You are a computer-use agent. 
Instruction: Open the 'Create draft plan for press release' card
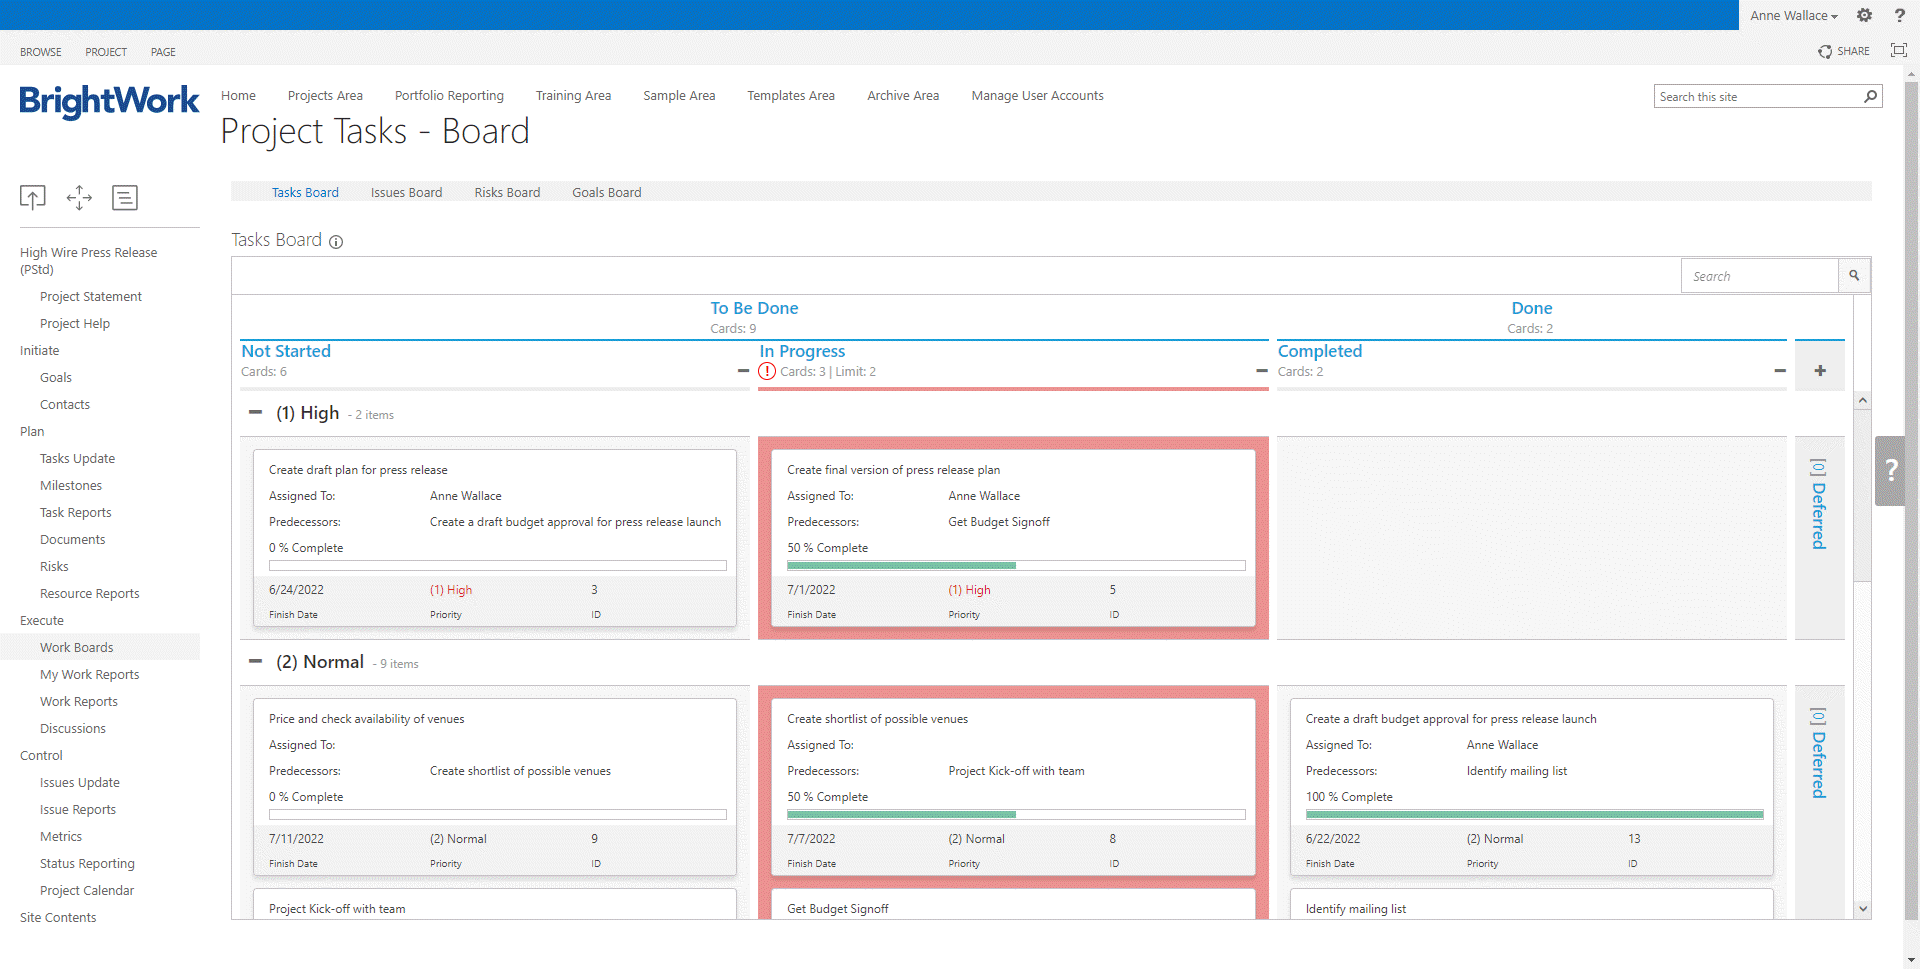pyautogui.click(x=358, y=470)
